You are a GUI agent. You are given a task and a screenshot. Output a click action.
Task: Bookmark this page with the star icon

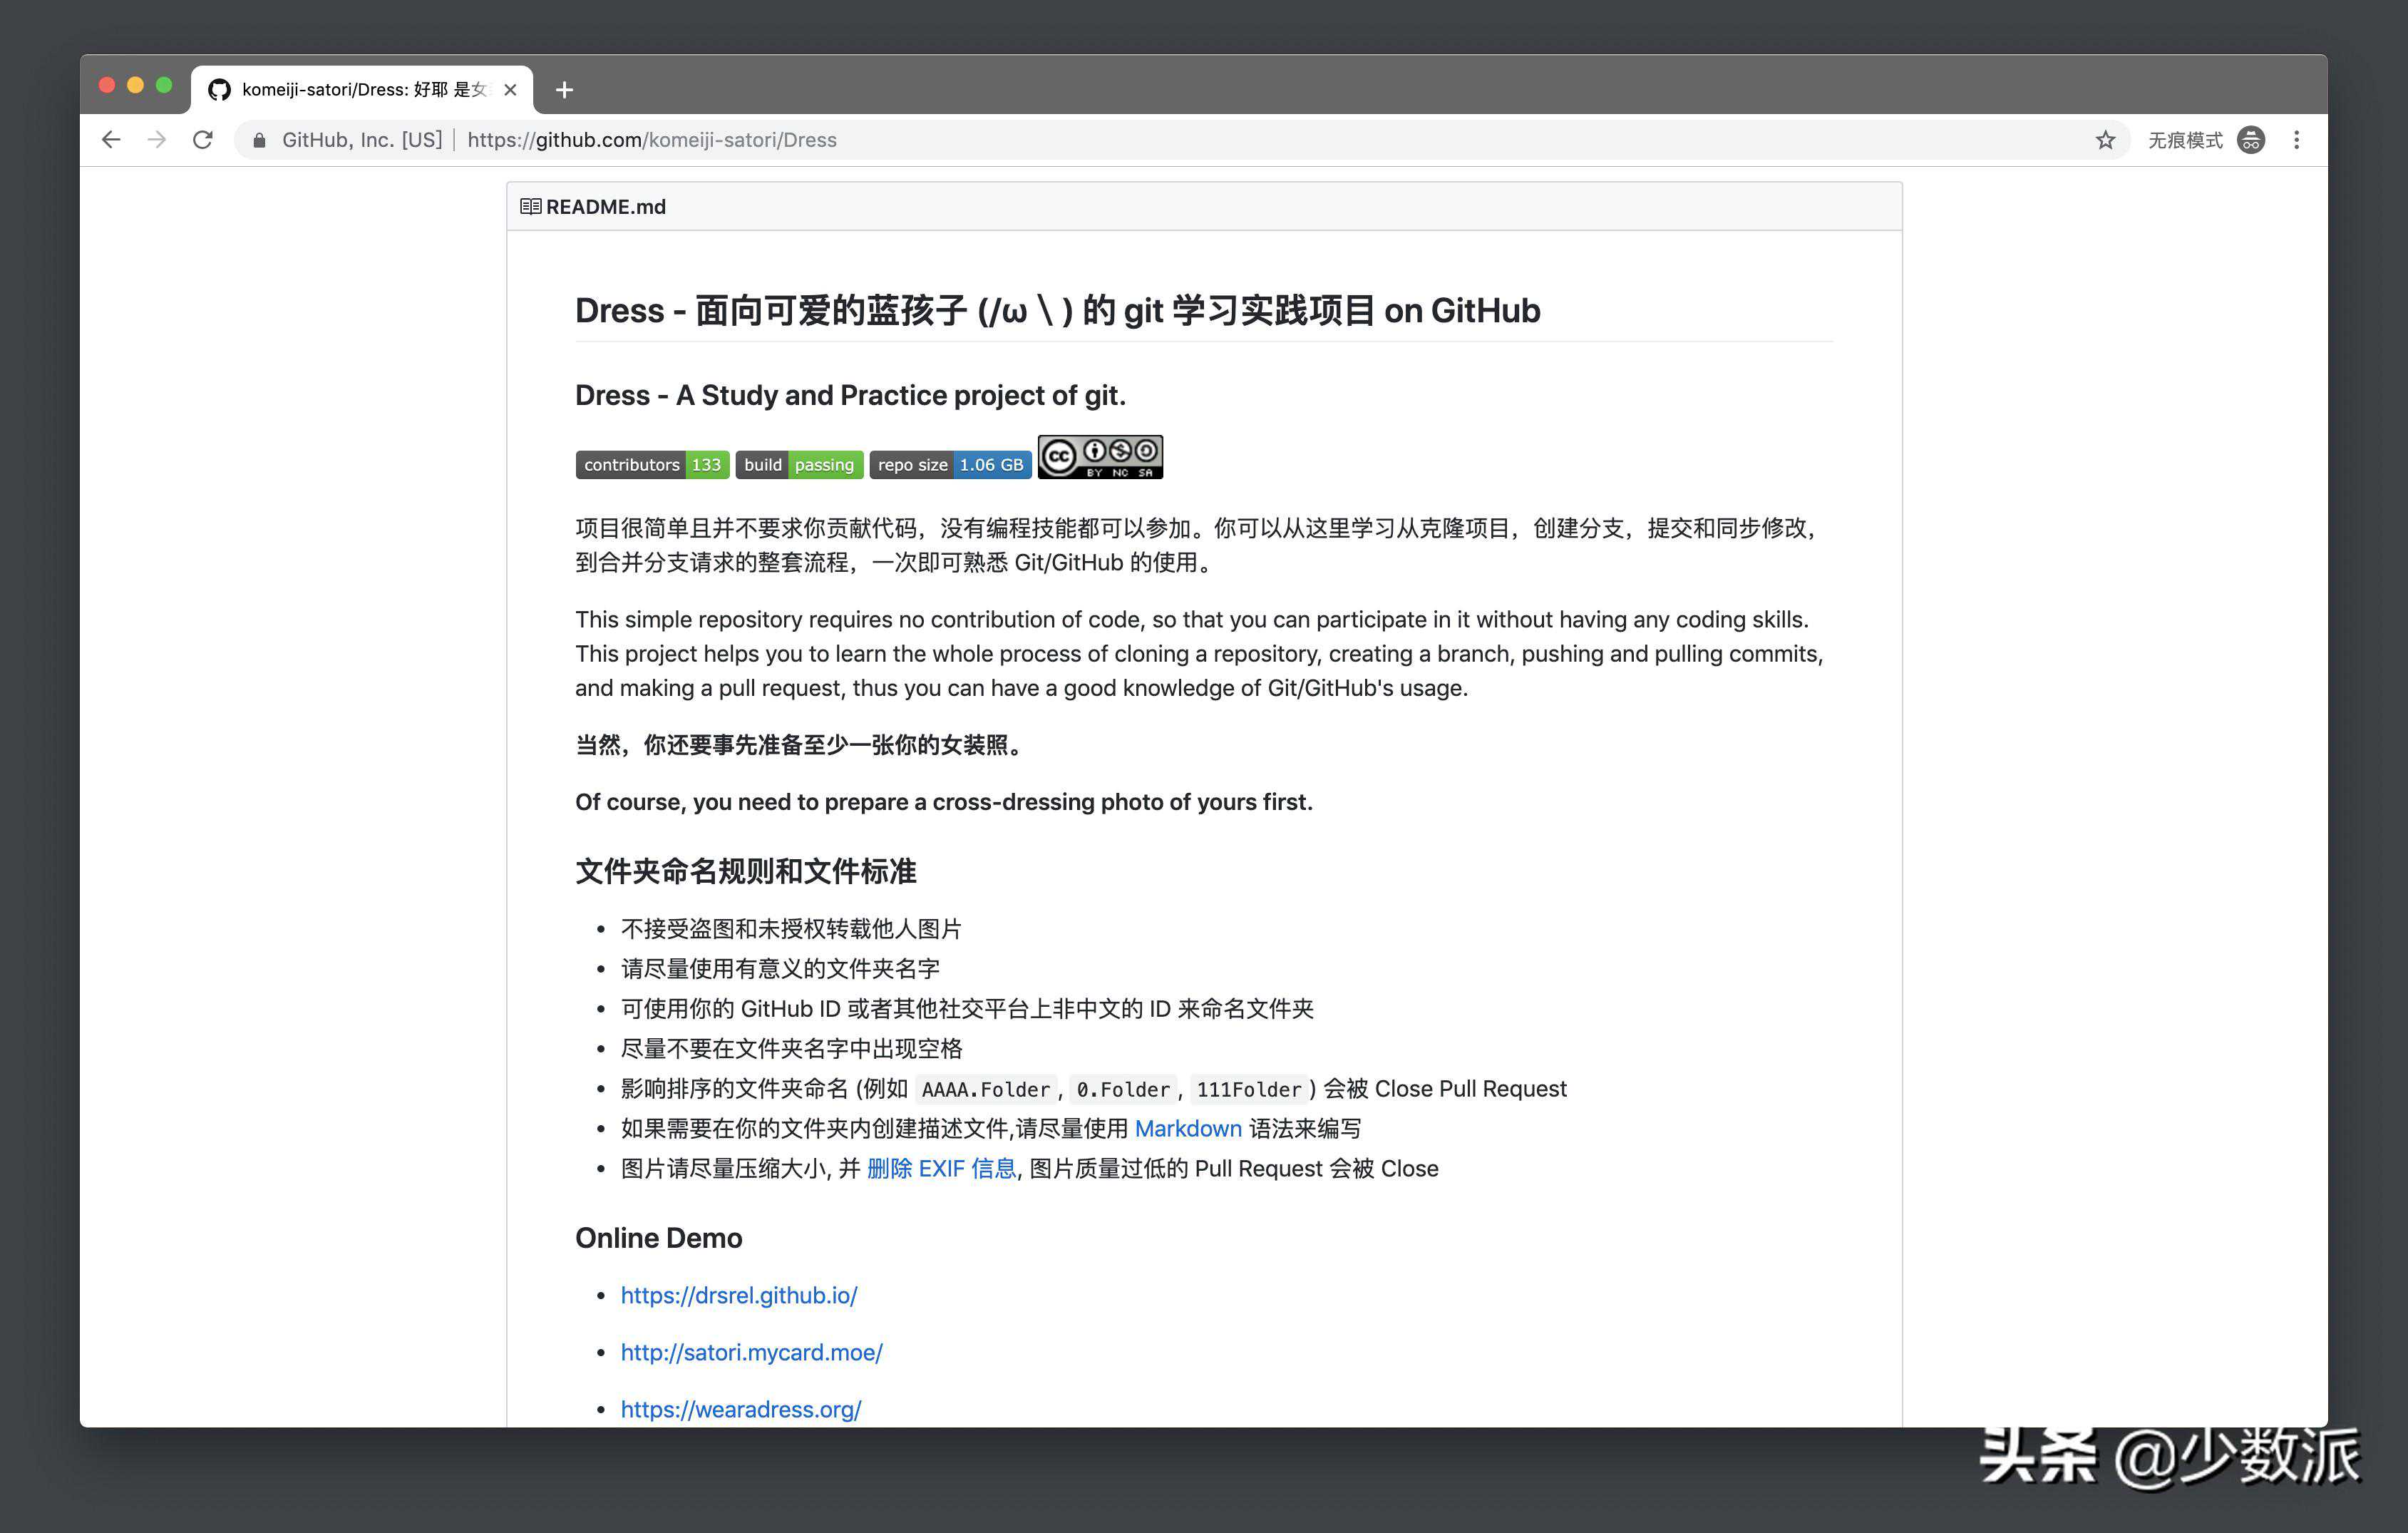[x=2105, y=140]
